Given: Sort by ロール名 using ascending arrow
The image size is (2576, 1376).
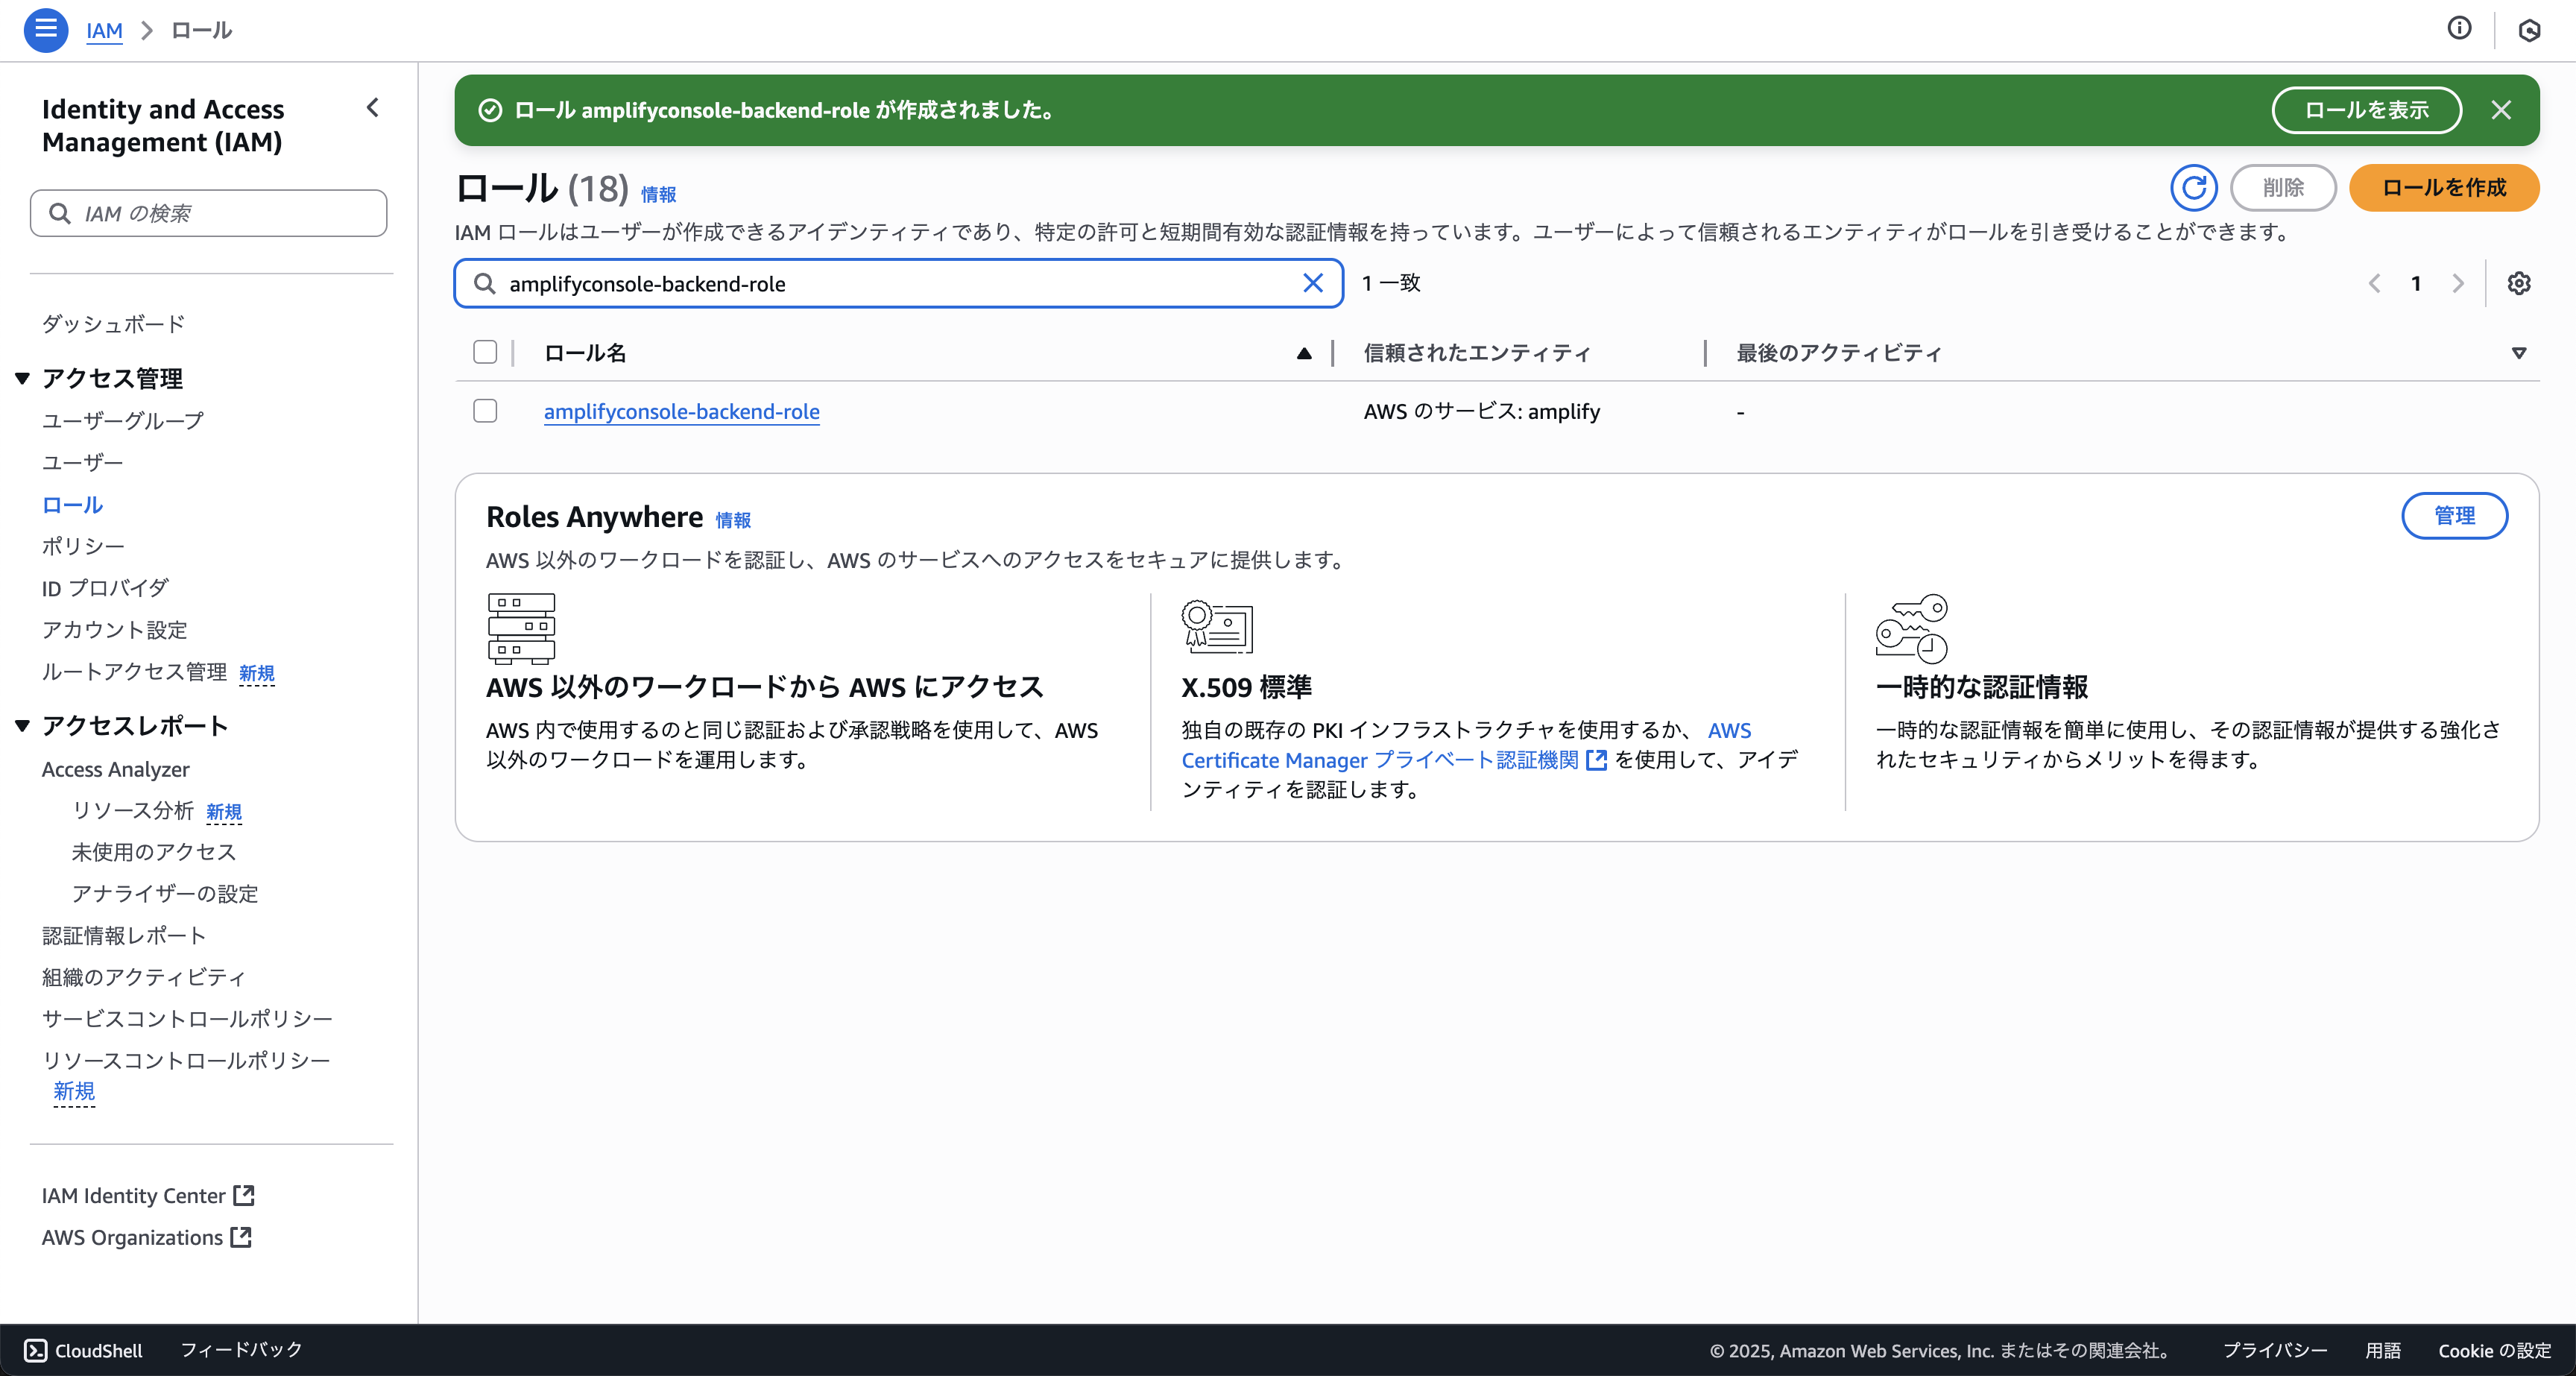Looking at the screenshot, I should point(1304,353).
